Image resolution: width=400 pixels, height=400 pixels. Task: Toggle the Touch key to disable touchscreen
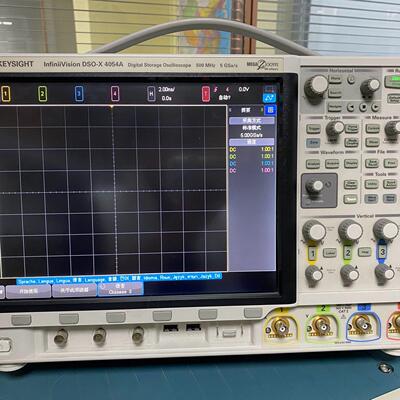350,199
